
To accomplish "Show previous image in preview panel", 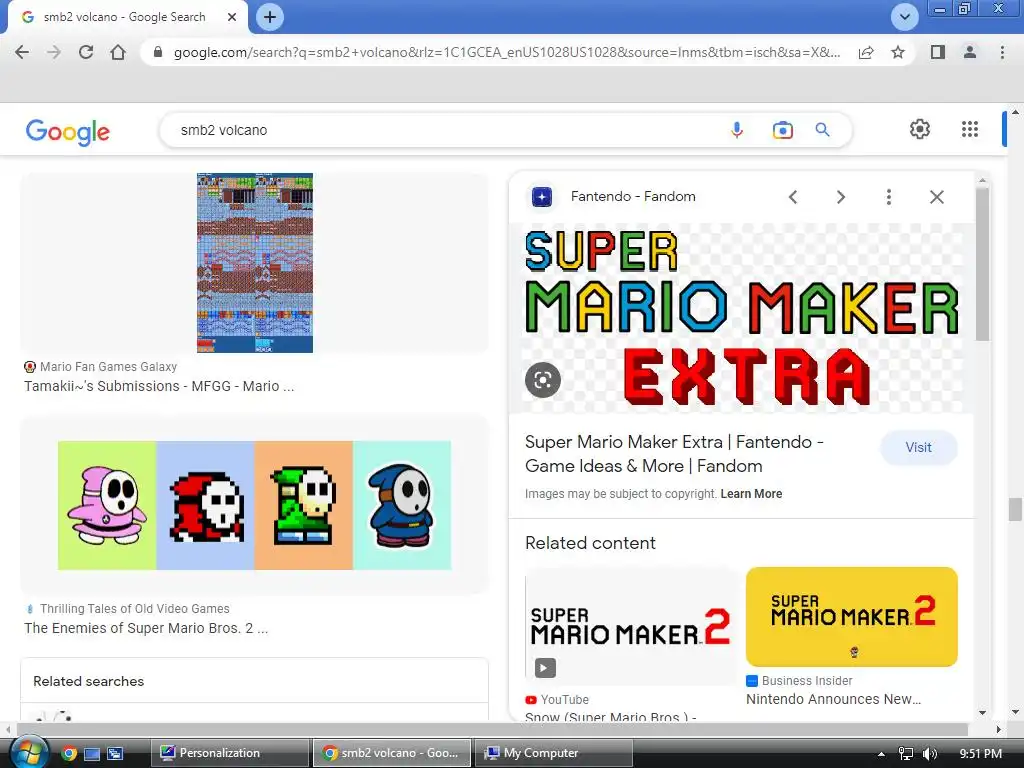I will tap(793, 197).
